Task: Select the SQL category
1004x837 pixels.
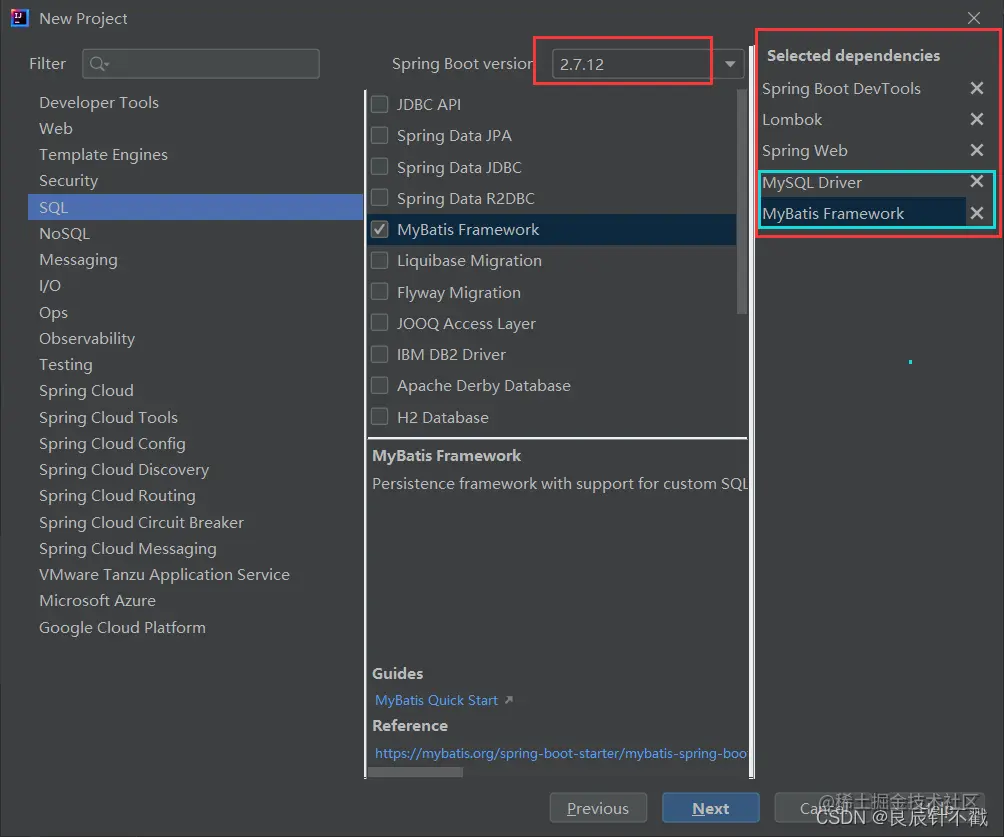Action: (x=195, y=207)
